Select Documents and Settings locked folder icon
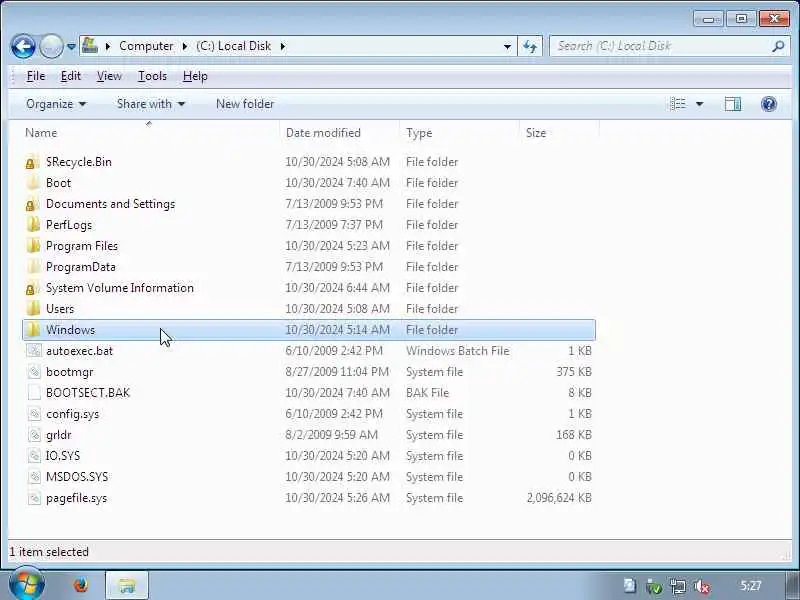The width and height of the screenshot is (800, 600). point(33,204)
